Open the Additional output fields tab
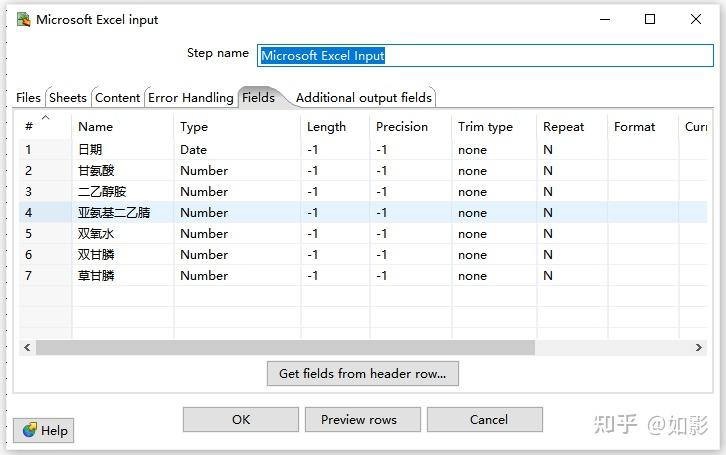This screenshot has width=726, height=455. tap(363, 98)
